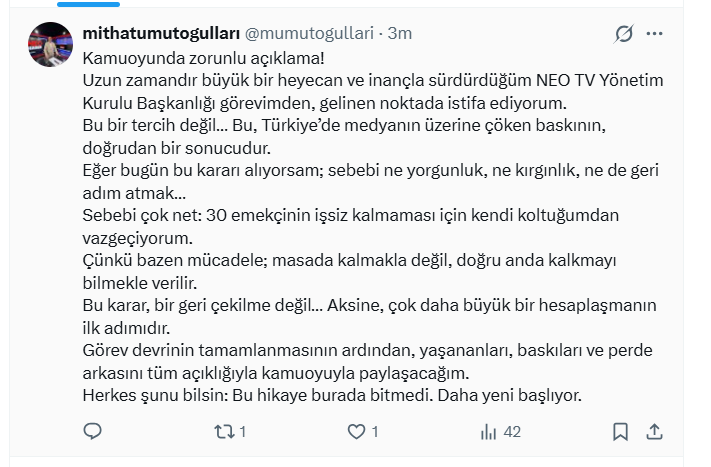Screen dimensions: 711x467
Task: Open view analytics bar chart icon
Action: tap(490, 431)
